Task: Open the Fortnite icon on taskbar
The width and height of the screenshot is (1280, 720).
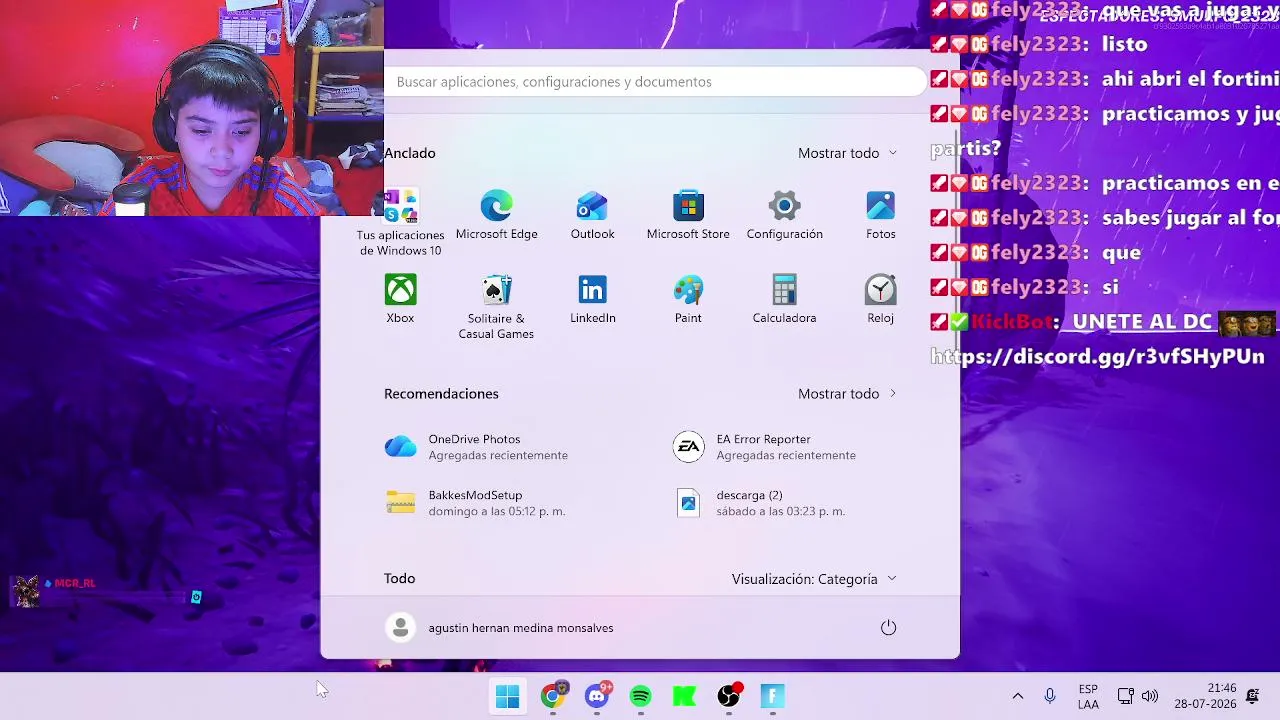Action: click(772, 696)
